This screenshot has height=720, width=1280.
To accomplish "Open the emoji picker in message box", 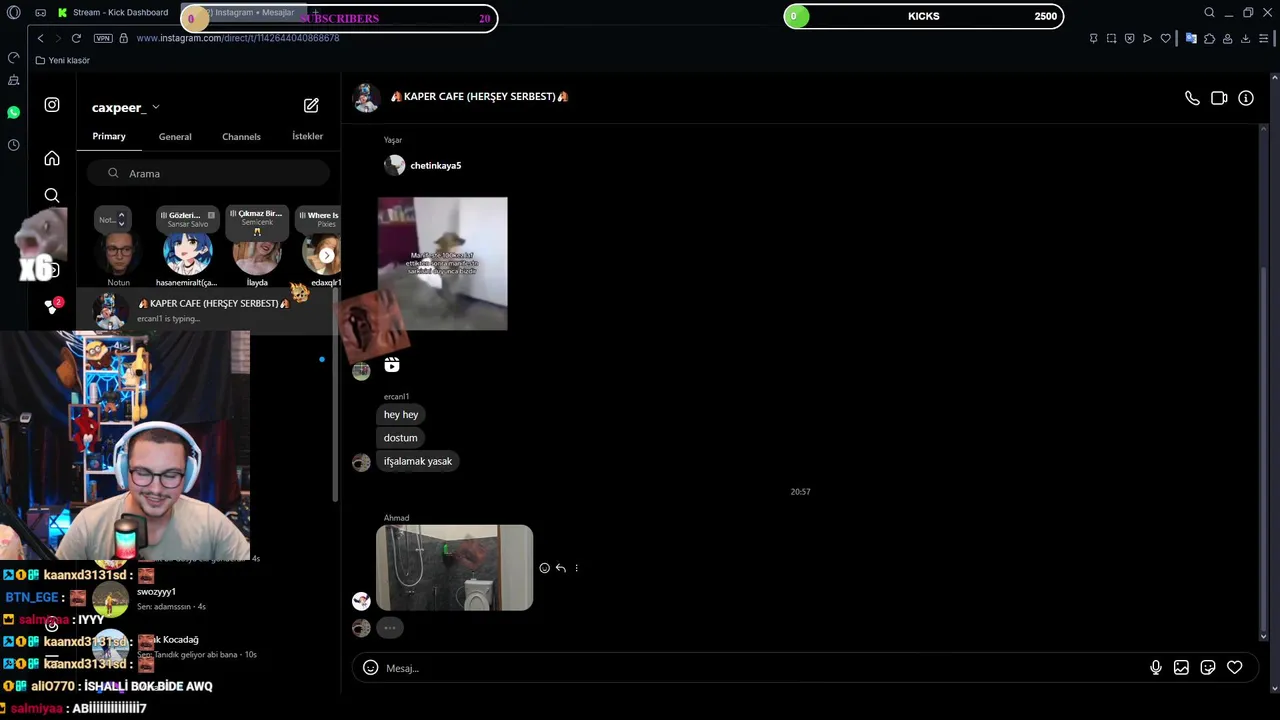I will point(370,668).
